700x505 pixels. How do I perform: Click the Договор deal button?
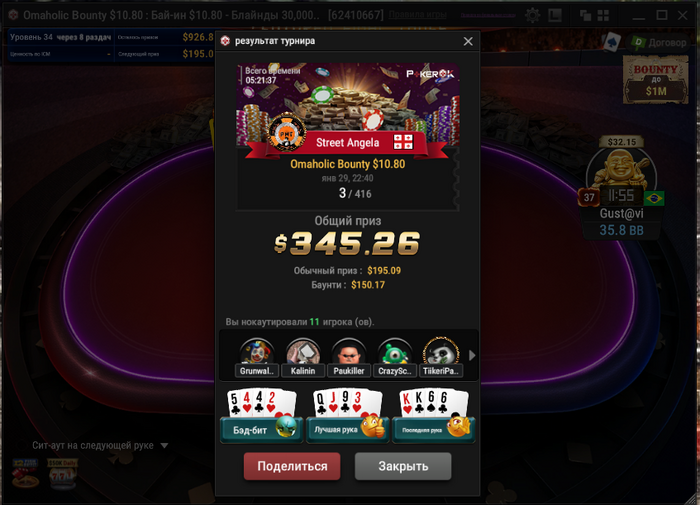(659, 42)
